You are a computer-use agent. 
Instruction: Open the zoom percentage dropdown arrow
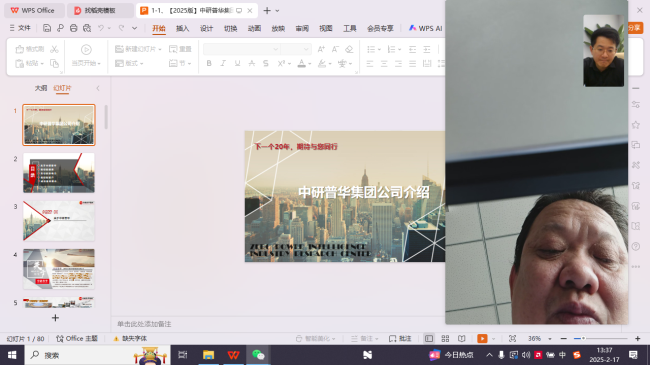pos(550,339)
